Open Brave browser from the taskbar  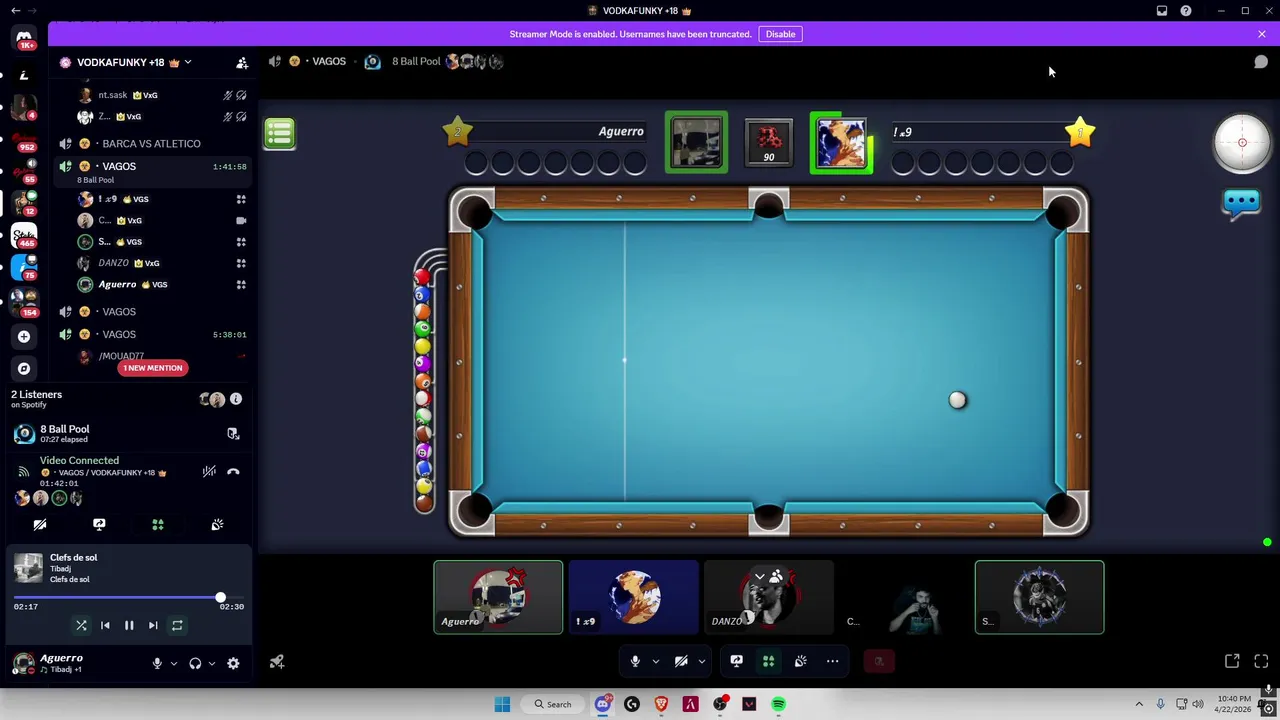point(661,704)
